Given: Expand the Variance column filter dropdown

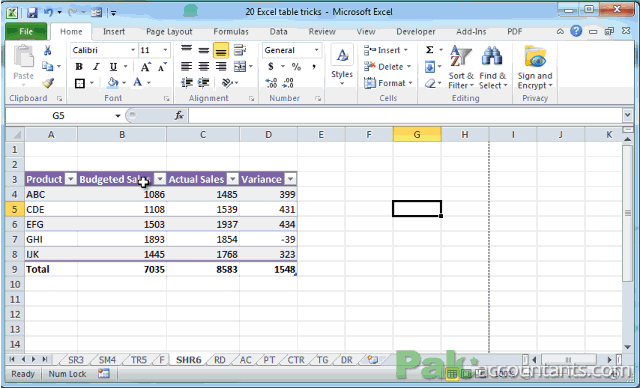Looking at the screenshot, I should (x=290, y=179).
